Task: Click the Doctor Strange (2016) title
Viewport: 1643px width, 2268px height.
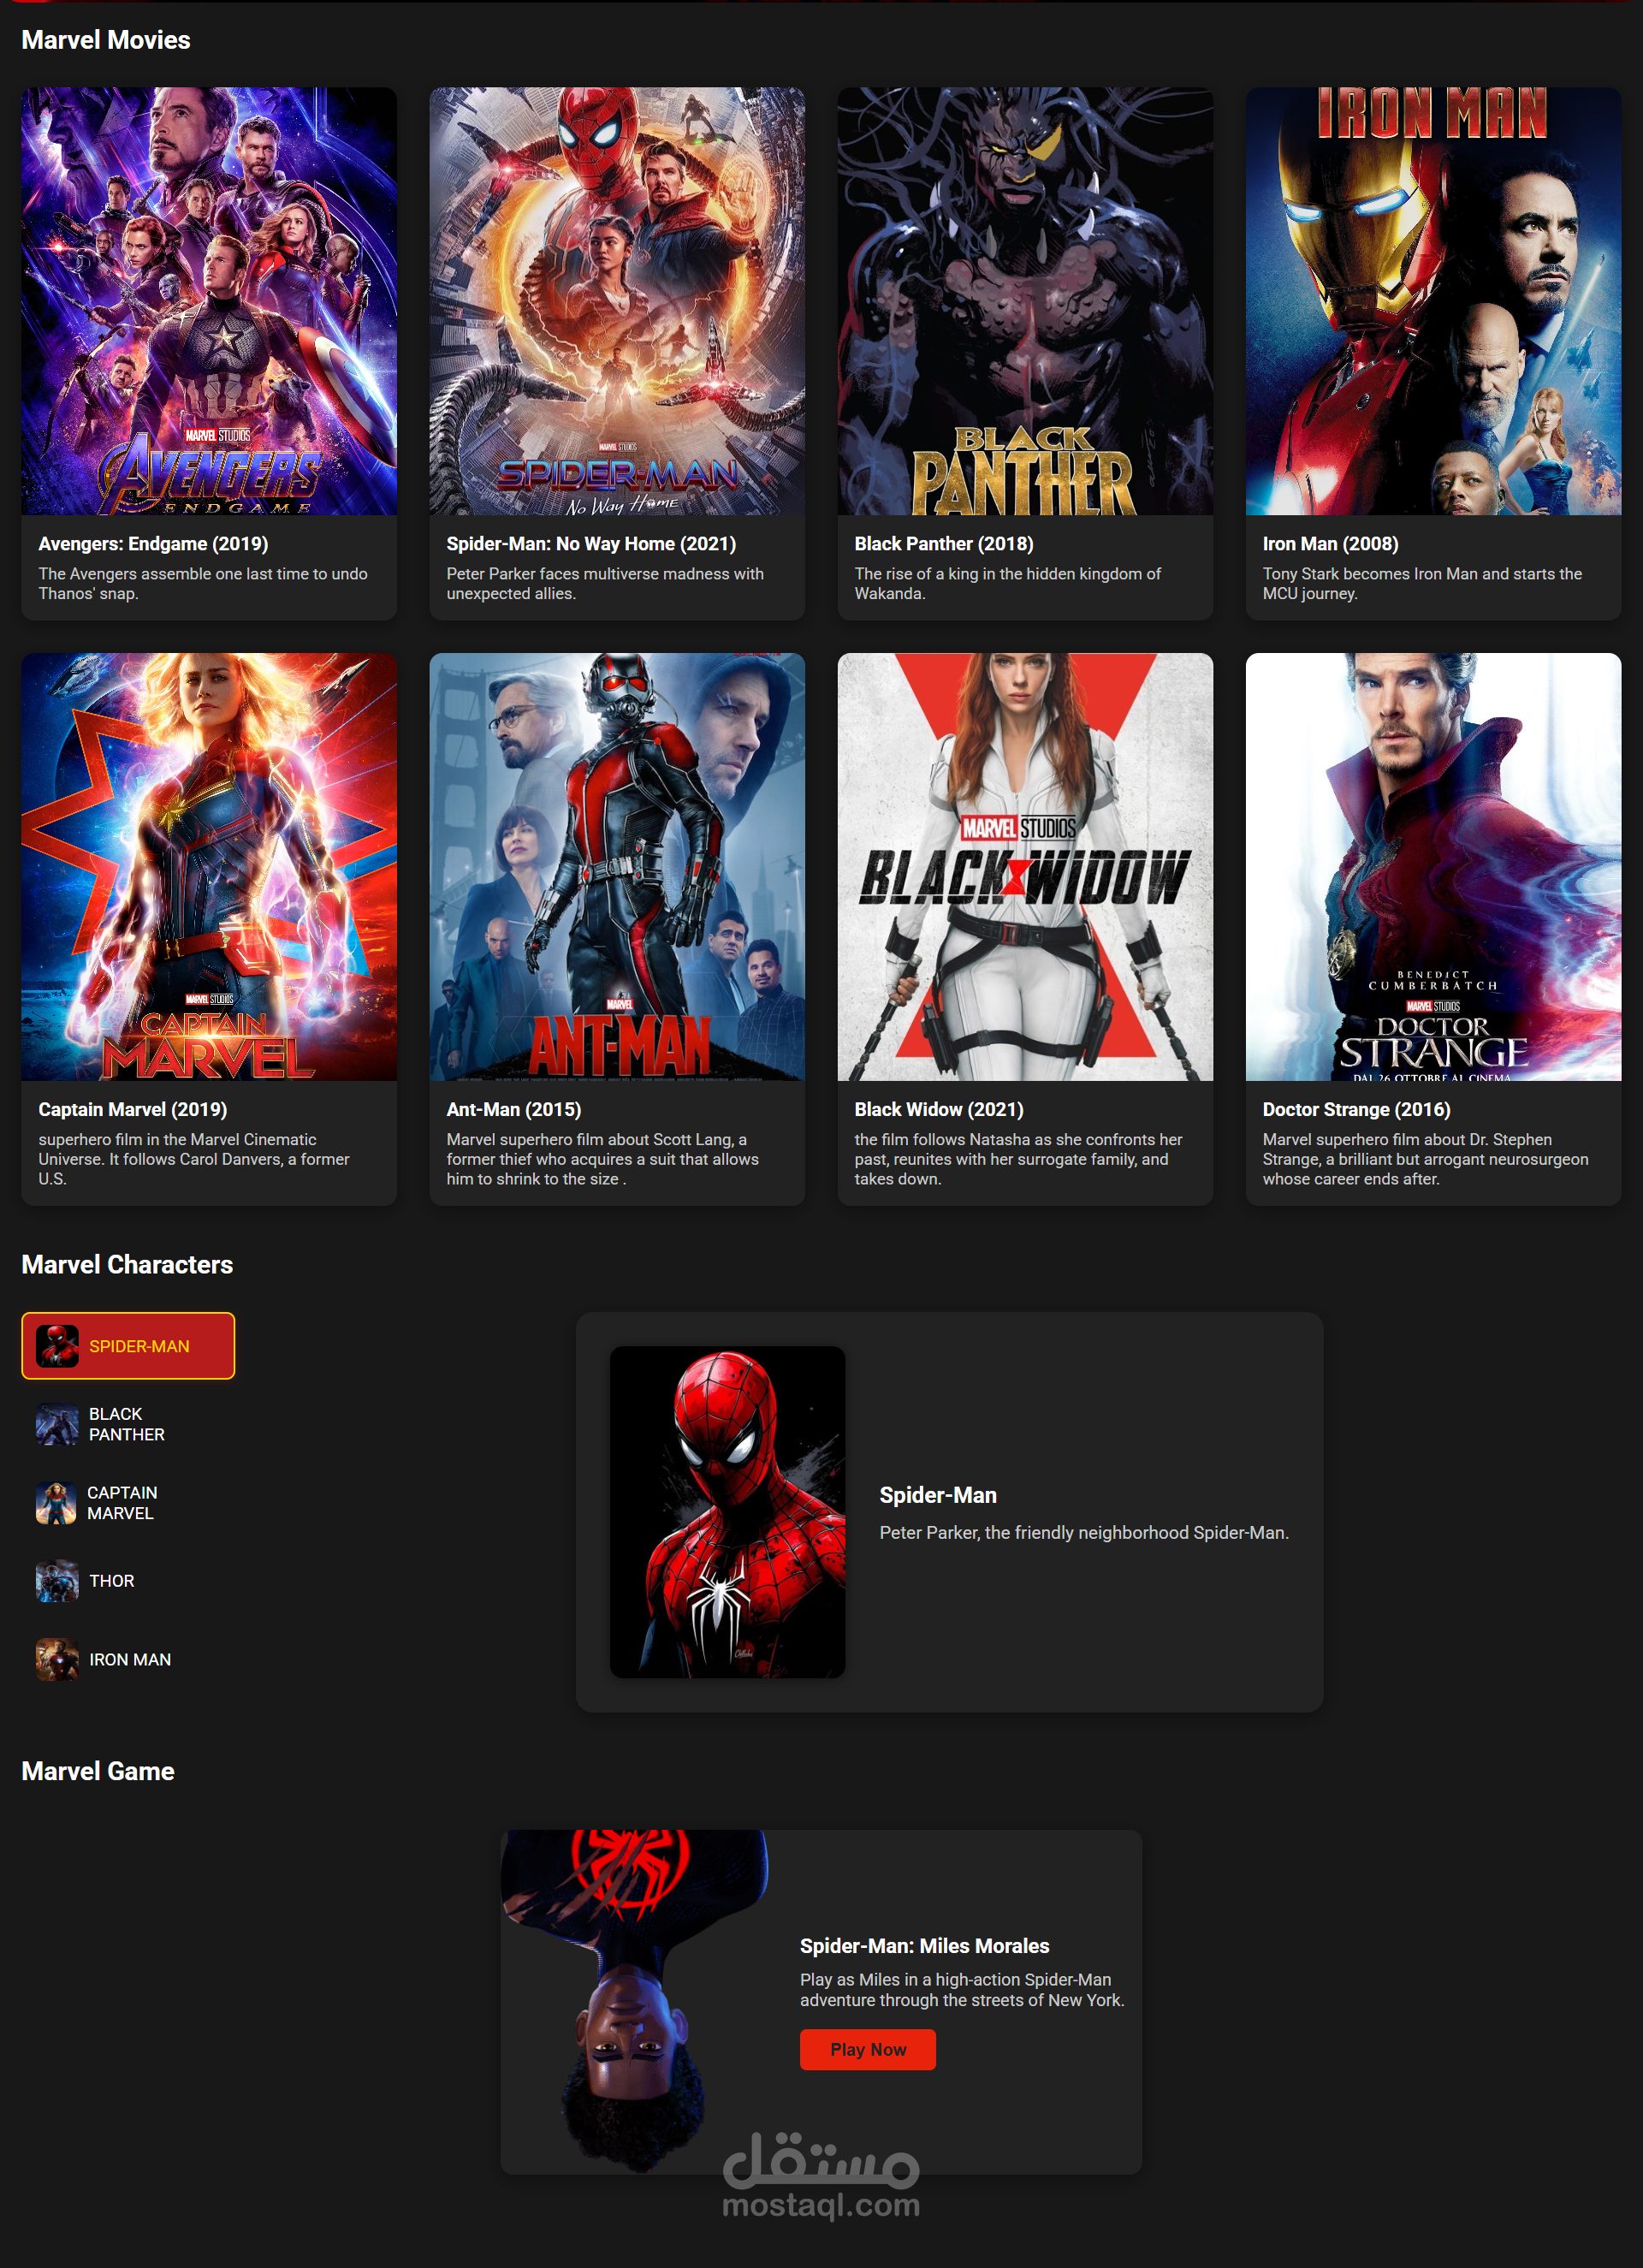Action: click(1356, 1109)
